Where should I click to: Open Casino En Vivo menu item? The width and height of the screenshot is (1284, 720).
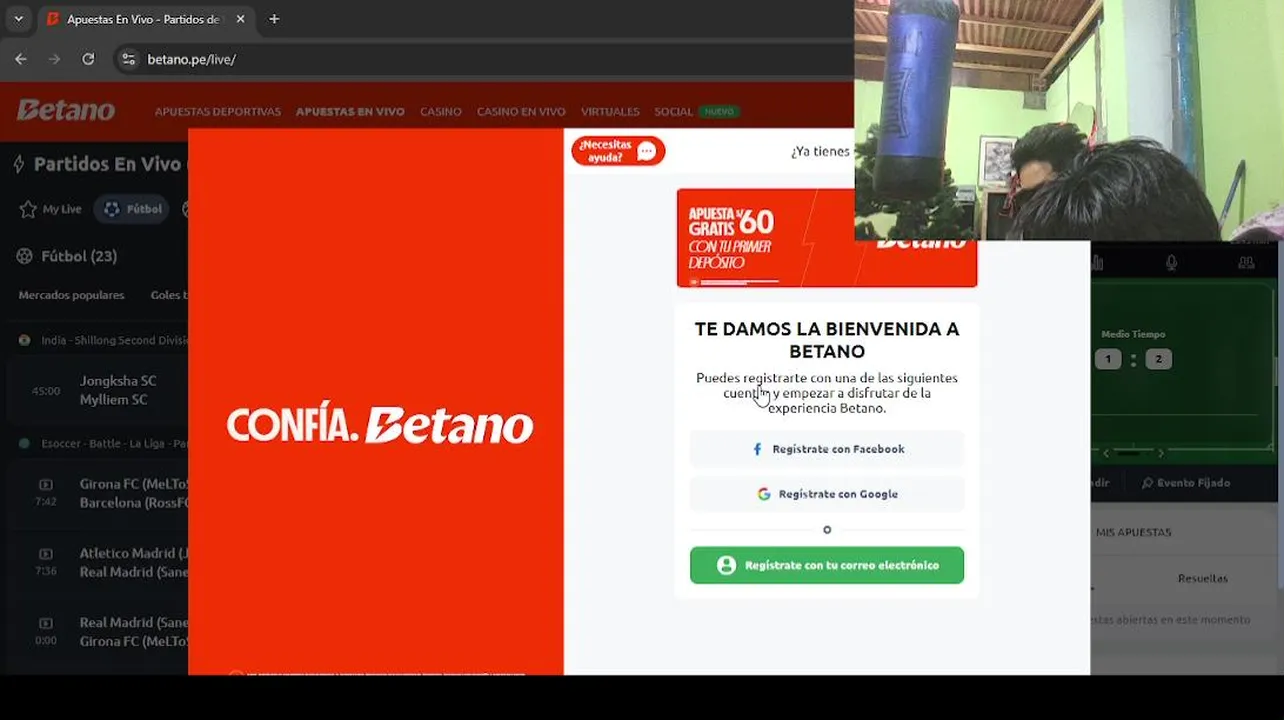point(521,112)
